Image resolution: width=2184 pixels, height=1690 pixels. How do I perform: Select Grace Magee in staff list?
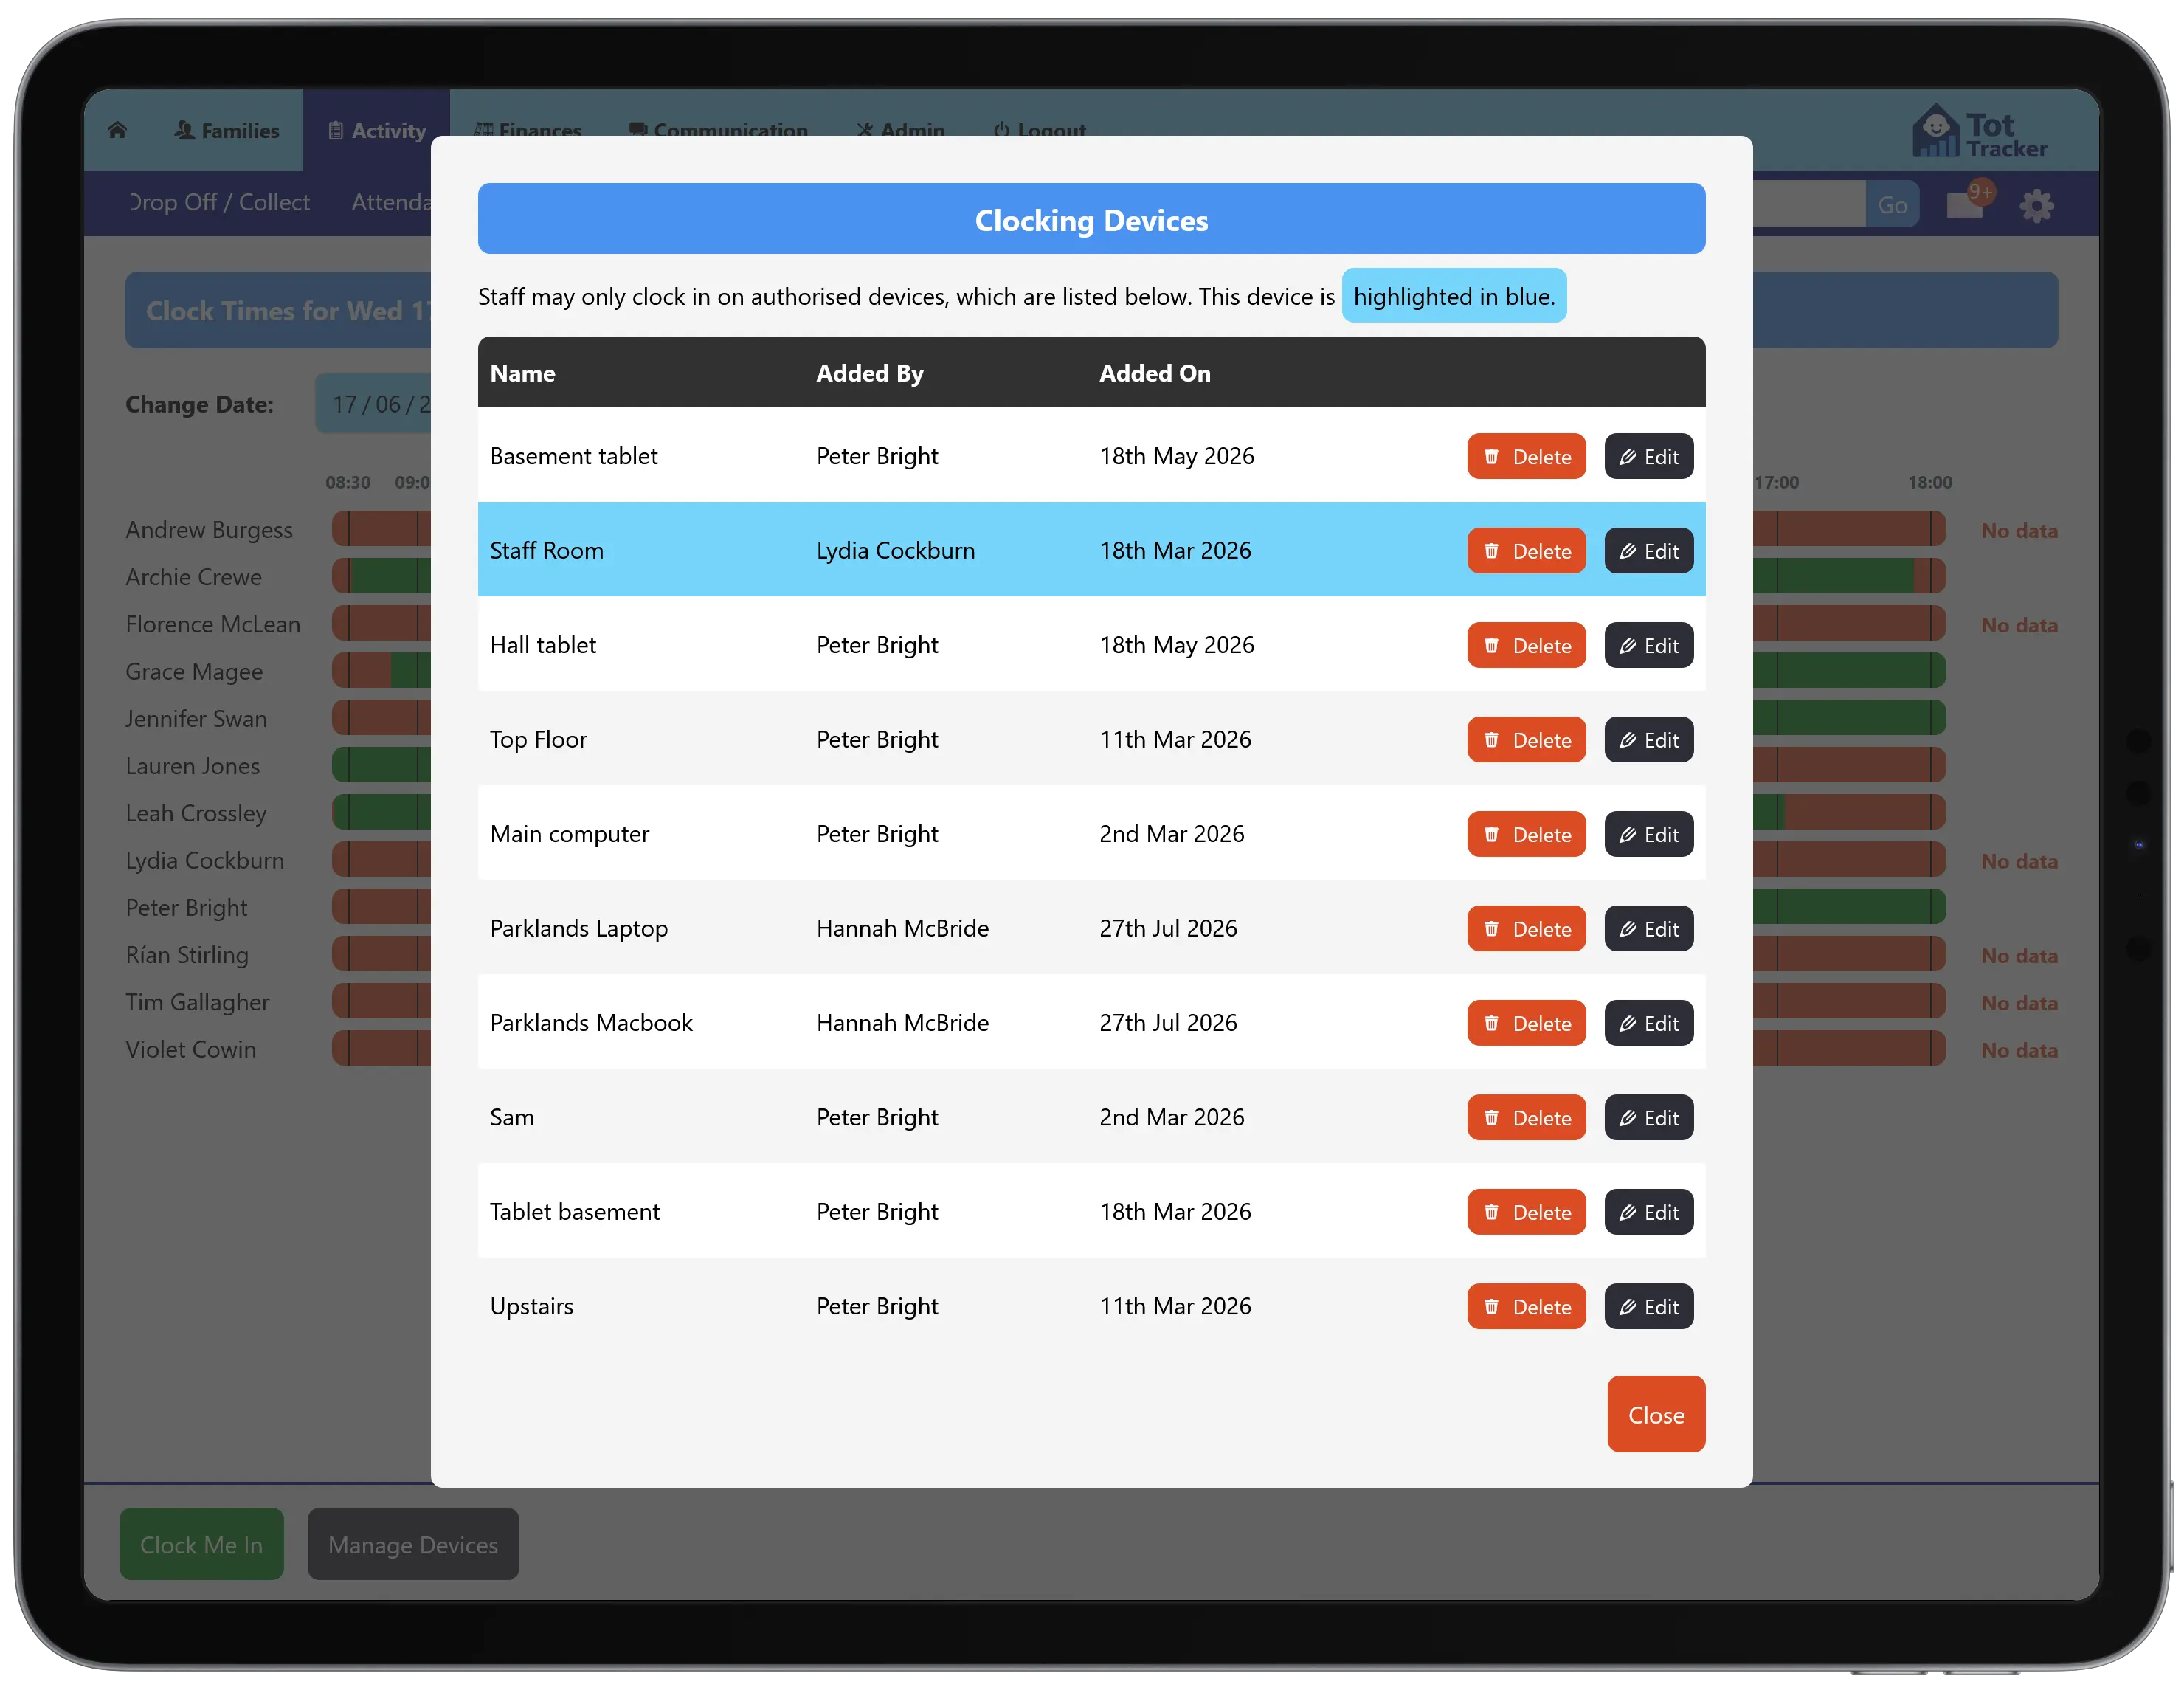(x=194, y=671)
